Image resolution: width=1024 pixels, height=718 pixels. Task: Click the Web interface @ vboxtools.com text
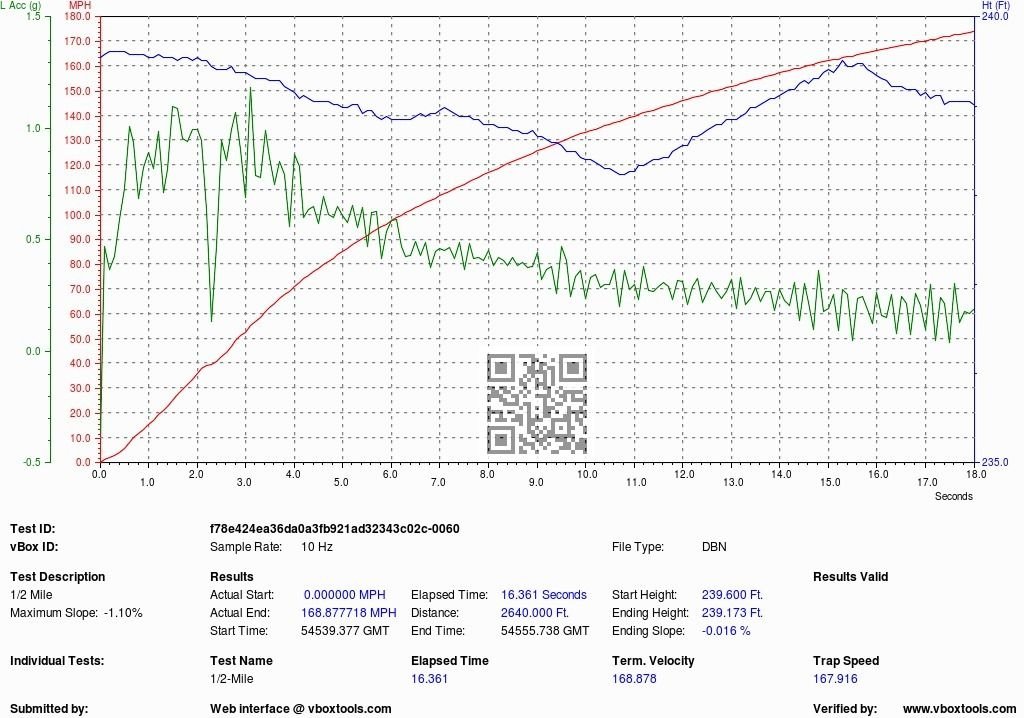(x=300, y=709)
